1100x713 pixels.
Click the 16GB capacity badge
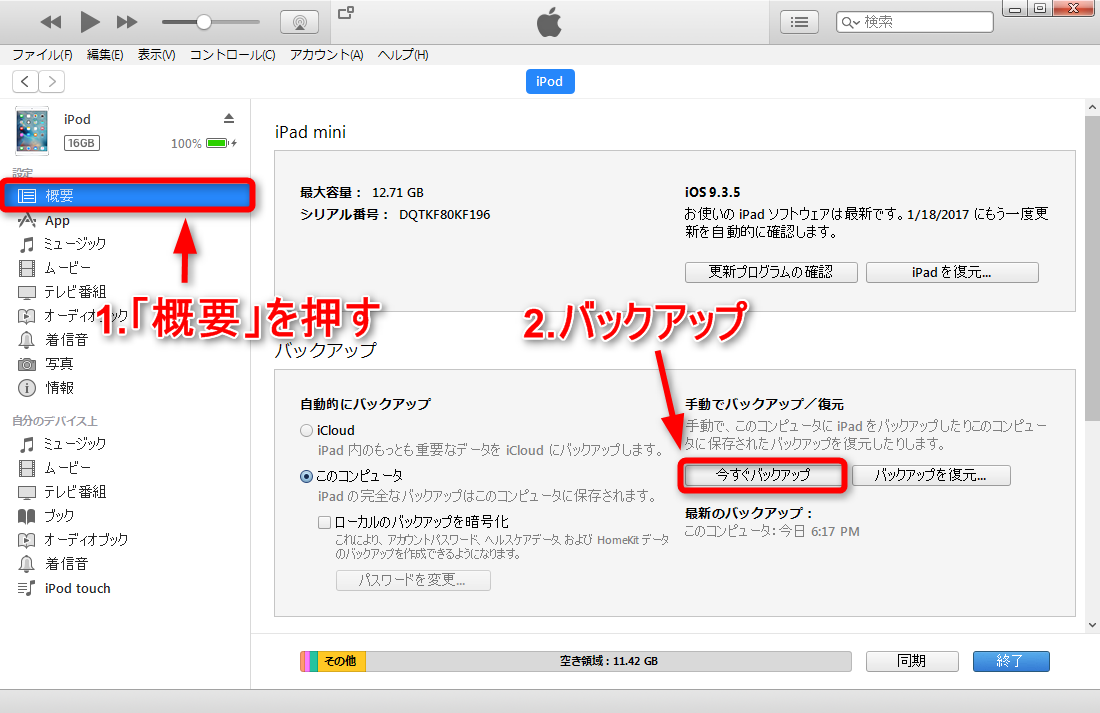(x=82, y=143)
